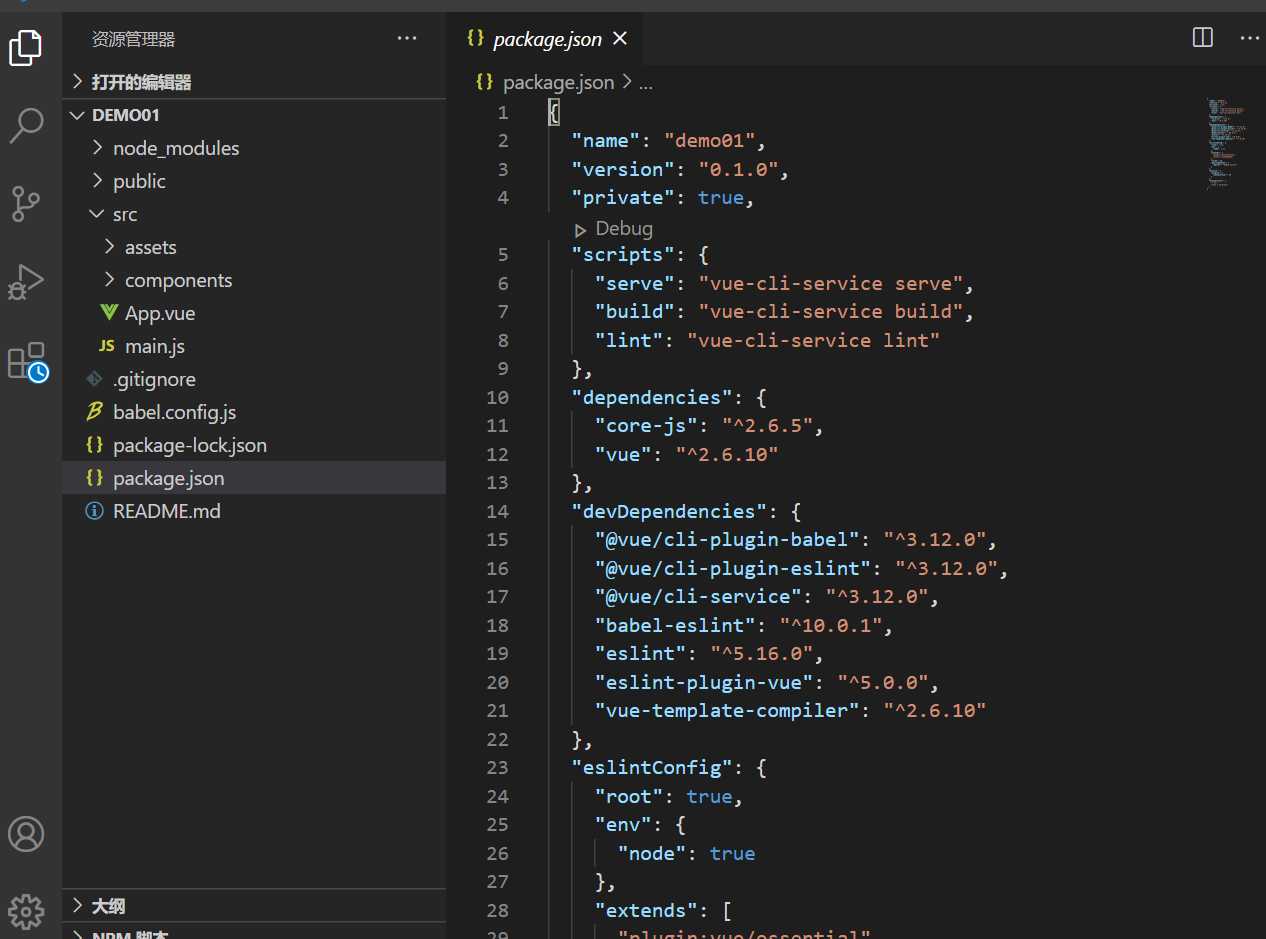
Task: Click the JS icon next to main.js
Action: click(106, 346)
